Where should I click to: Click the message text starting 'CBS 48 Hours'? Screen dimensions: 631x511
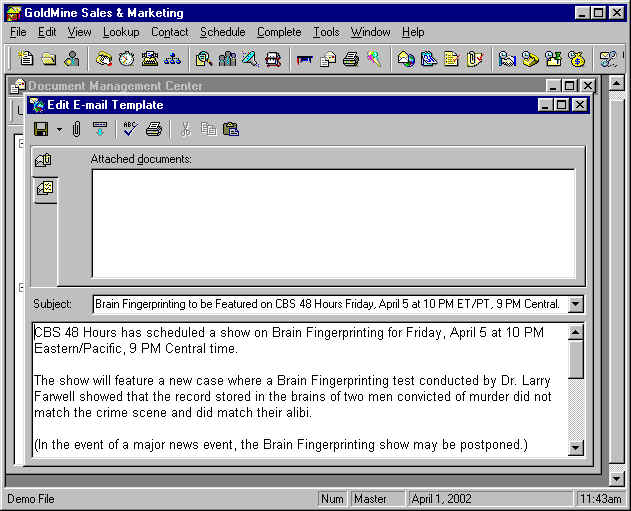click(x=289, y=340)
